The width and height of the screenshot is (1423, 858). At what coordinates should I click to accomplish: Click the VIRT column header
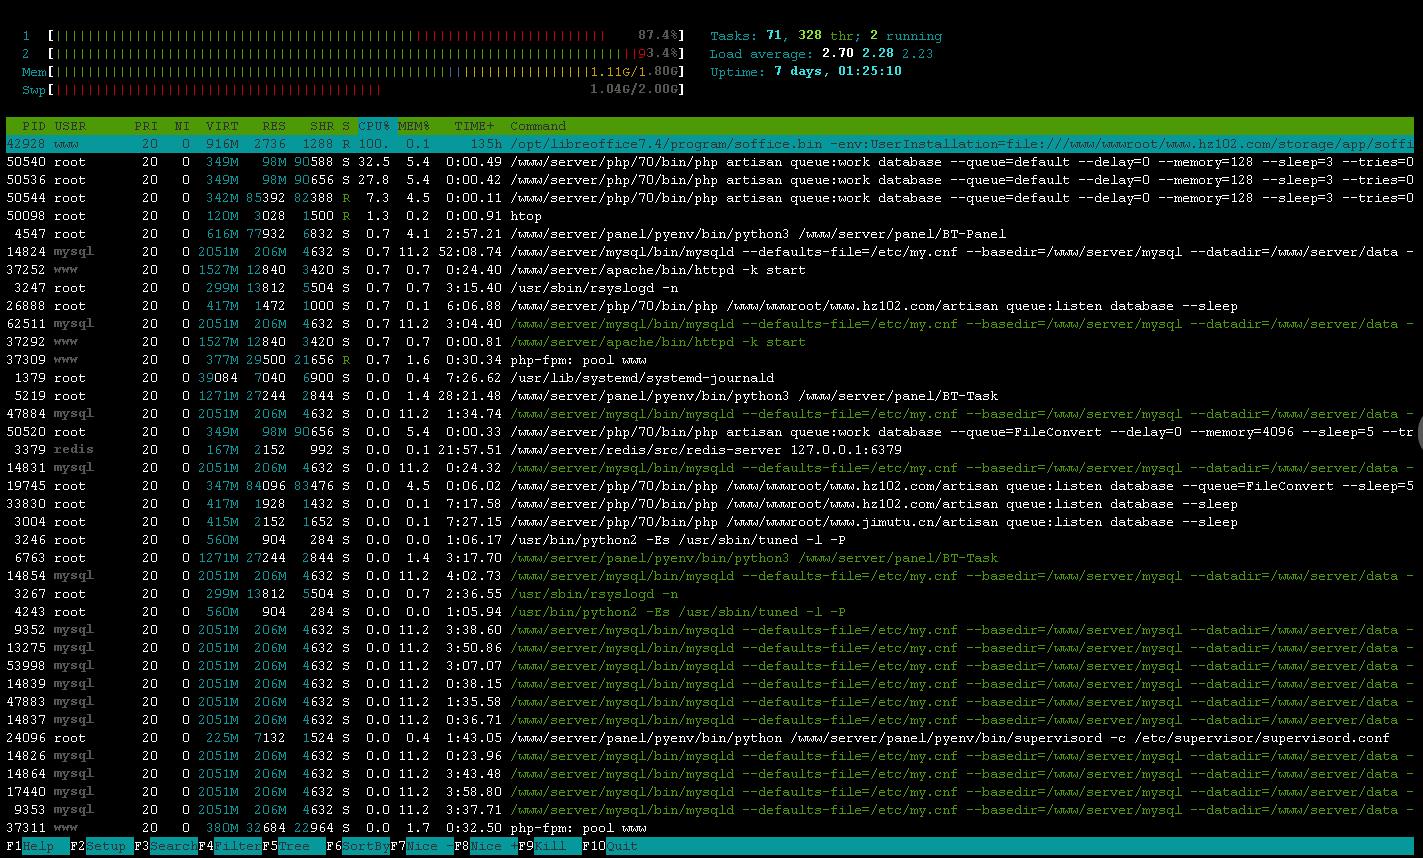(x=222, y=126)
